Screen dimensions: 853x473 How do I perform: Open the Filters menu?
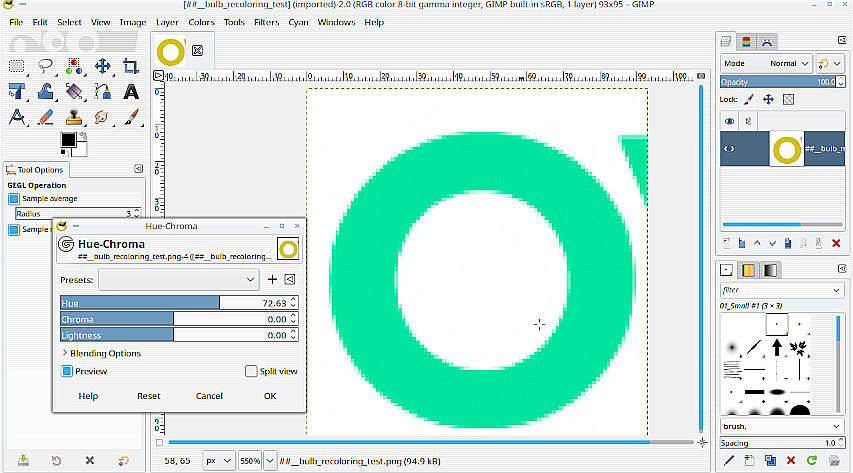(266, 22)
